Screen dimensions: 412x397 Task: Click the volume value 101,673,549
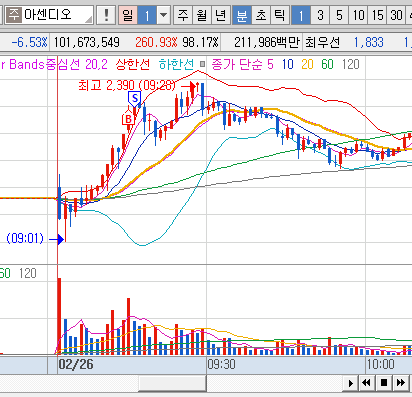tap(87, 42)
